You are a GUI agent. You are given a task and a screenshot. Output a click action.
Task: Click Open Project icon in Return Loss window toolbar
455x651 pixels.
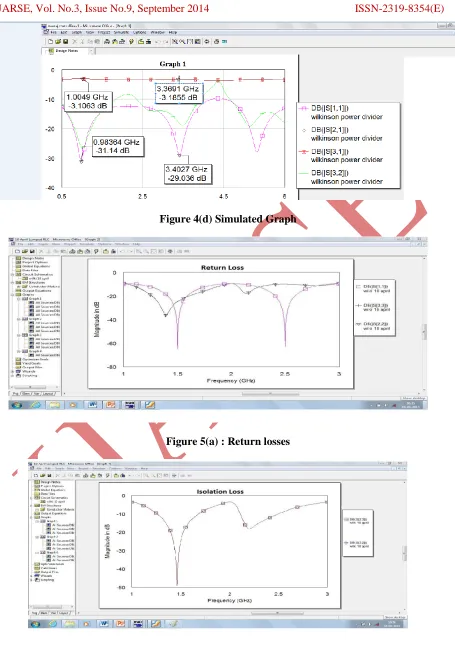coord(25,251)
